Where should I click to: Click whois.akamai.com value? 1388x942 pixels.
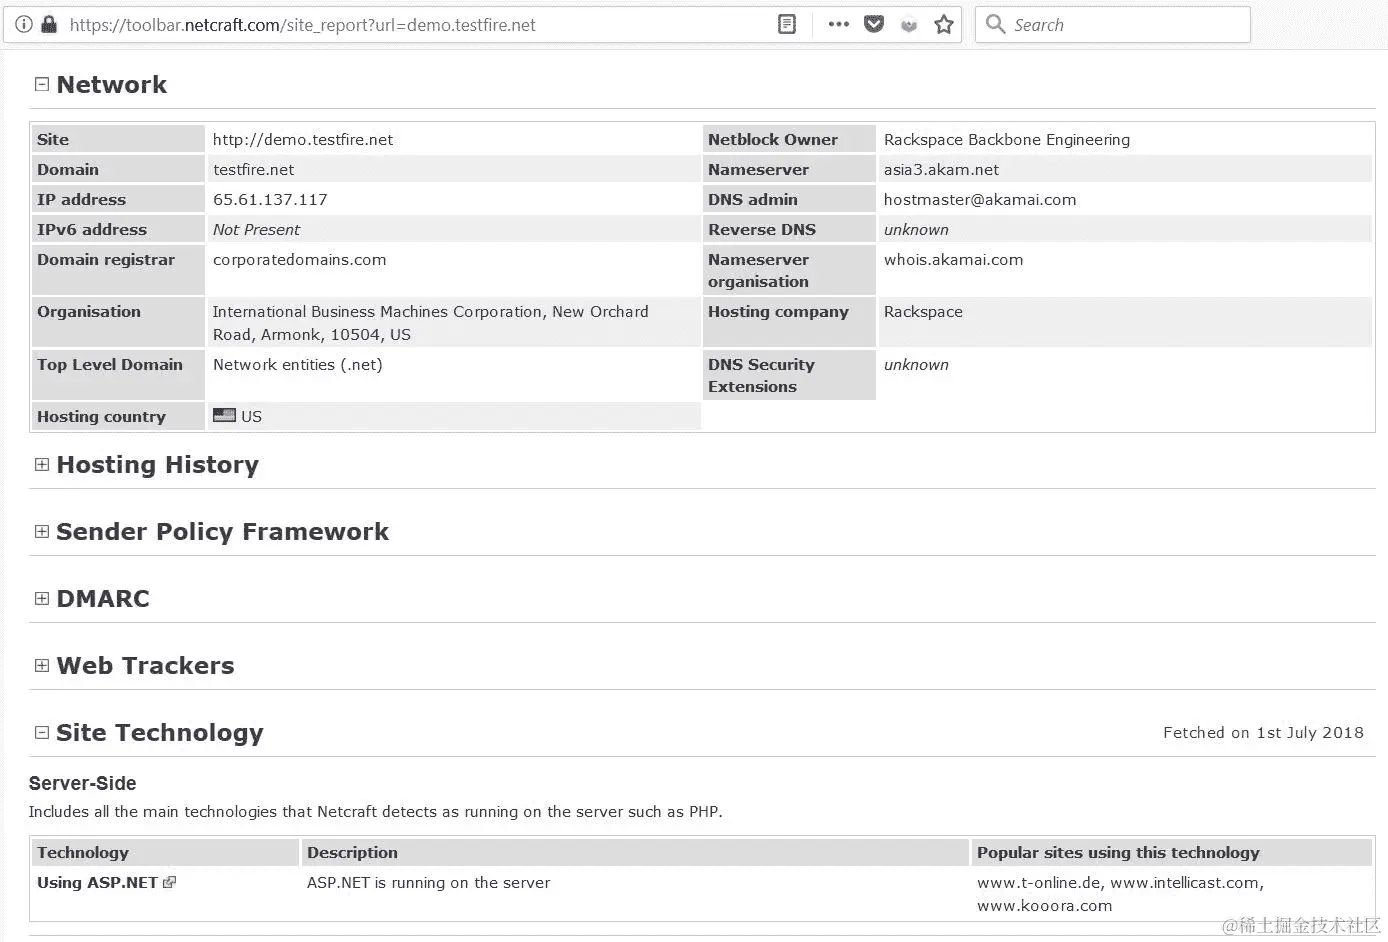tap(953, 259)
